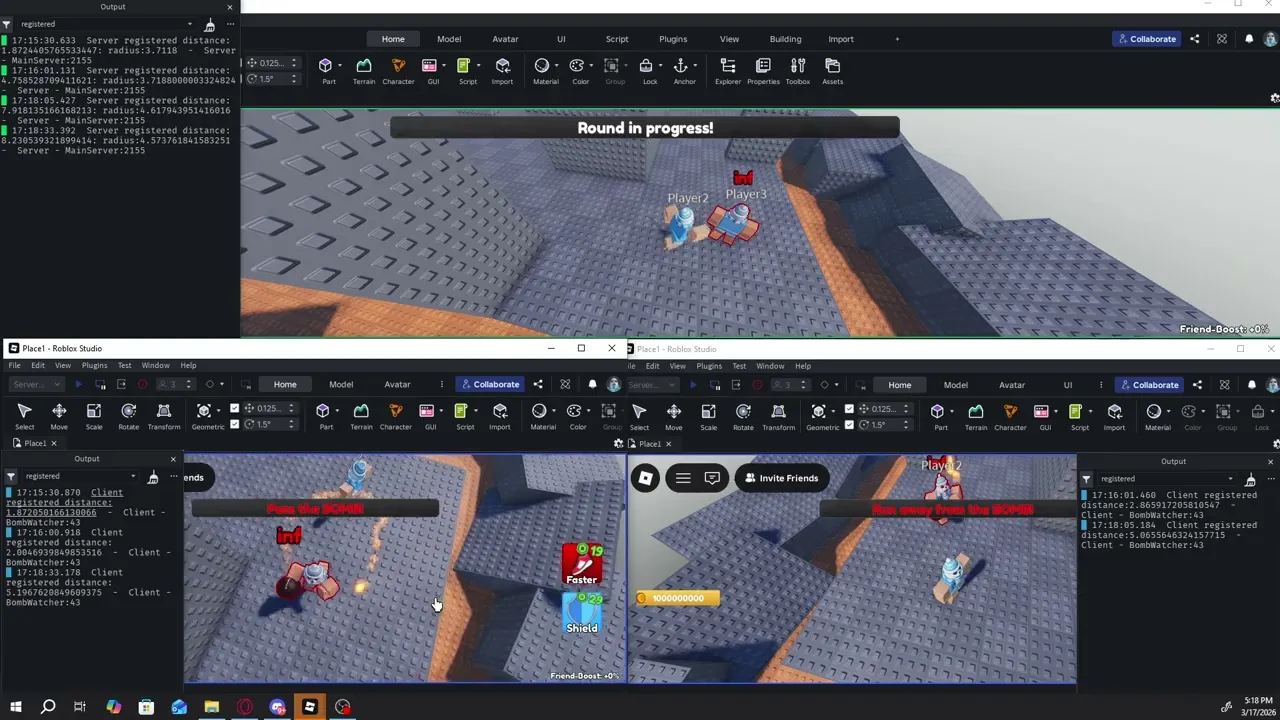Switch to Model tab in bottom-left window

click(341, 385)
